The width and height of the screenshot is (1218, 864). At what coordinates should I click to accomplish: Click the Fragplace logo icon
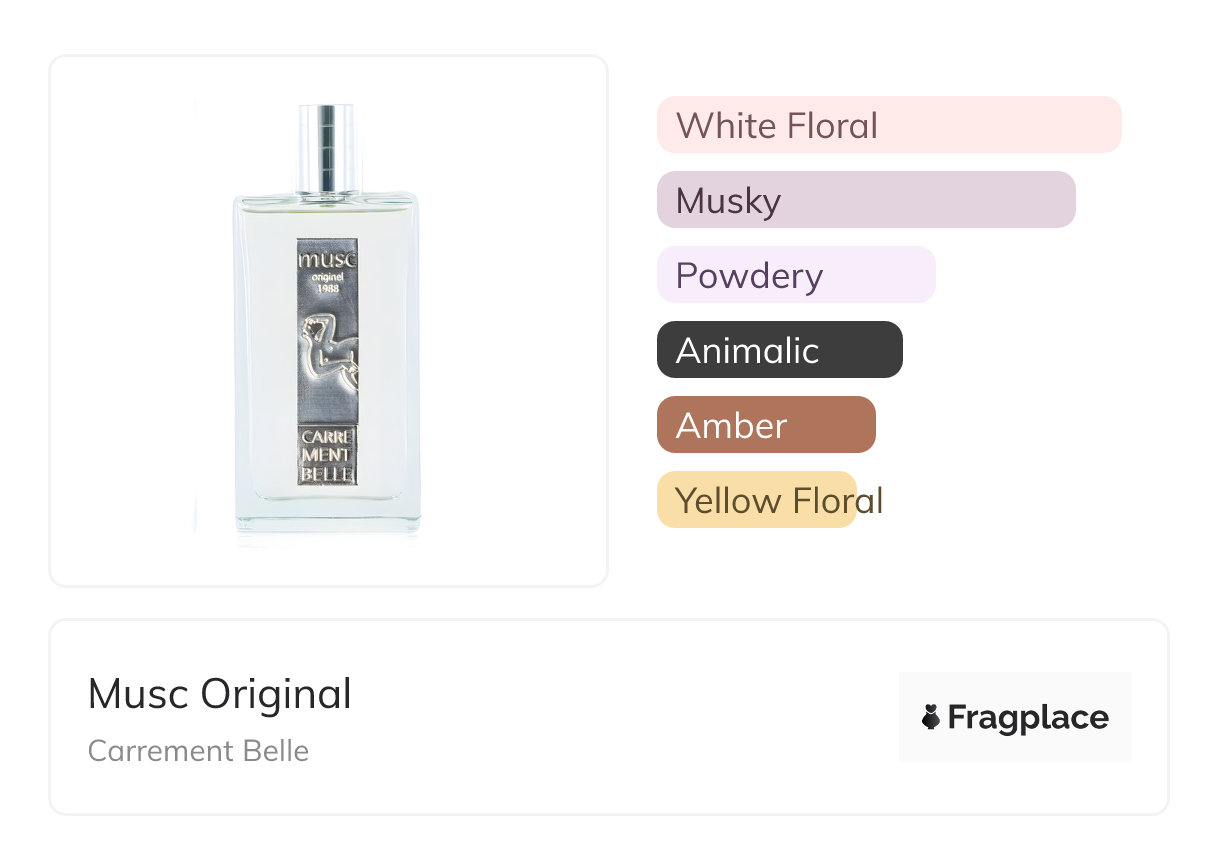(x=931, y=717)
